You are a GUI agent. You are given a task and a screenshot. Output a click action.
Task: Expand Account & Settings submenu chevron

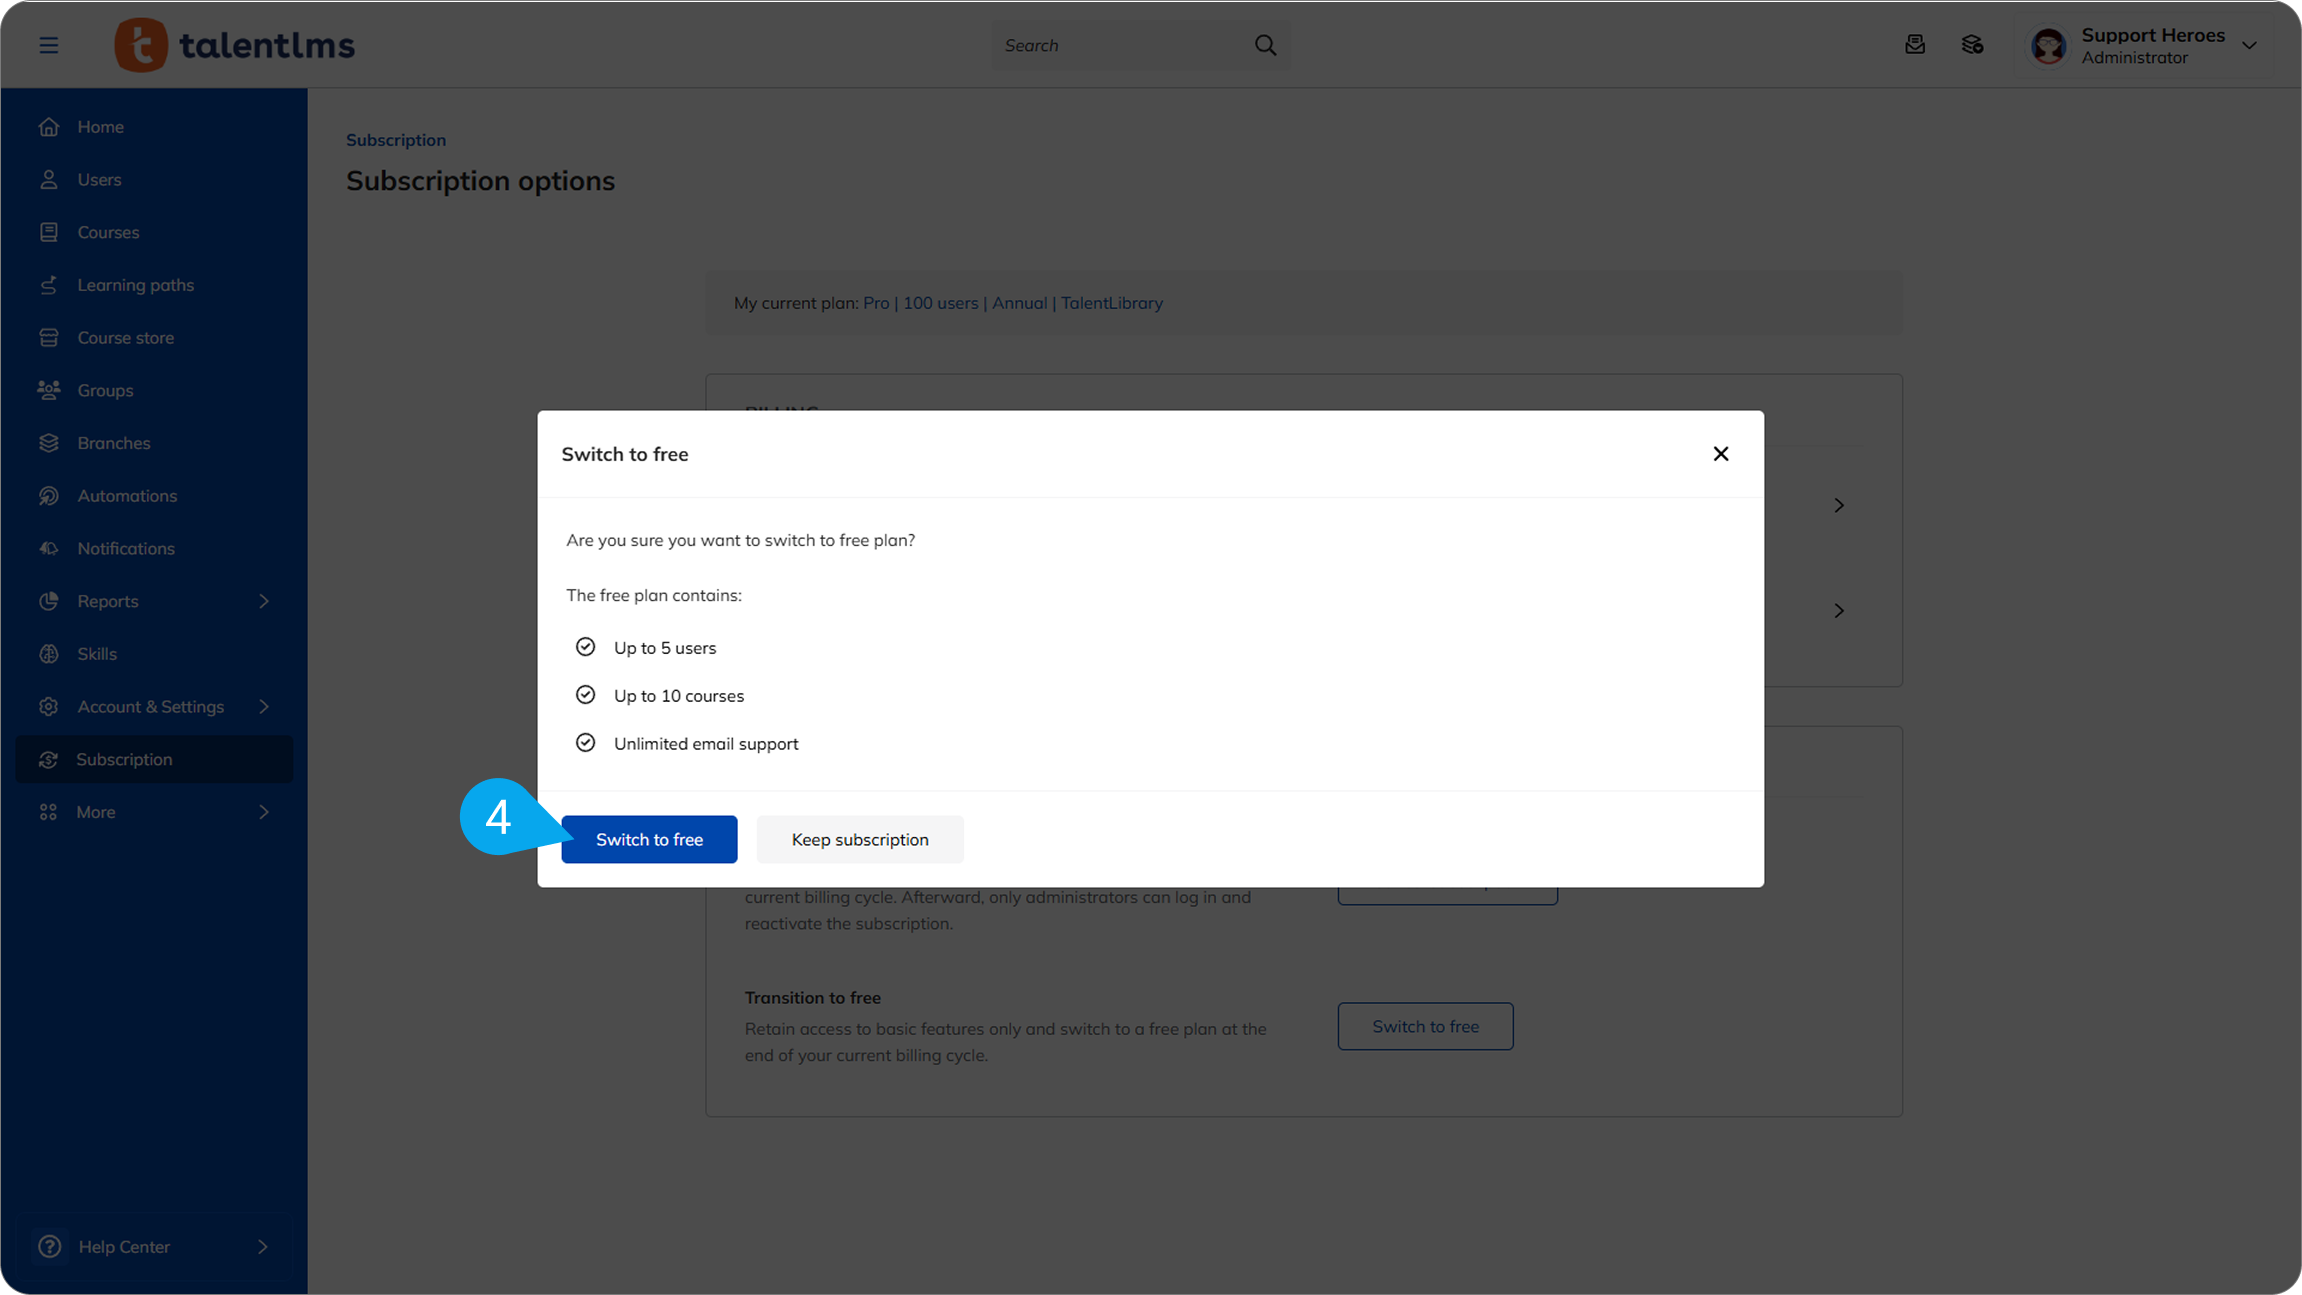pyautogui.click(x=264, y=706)
